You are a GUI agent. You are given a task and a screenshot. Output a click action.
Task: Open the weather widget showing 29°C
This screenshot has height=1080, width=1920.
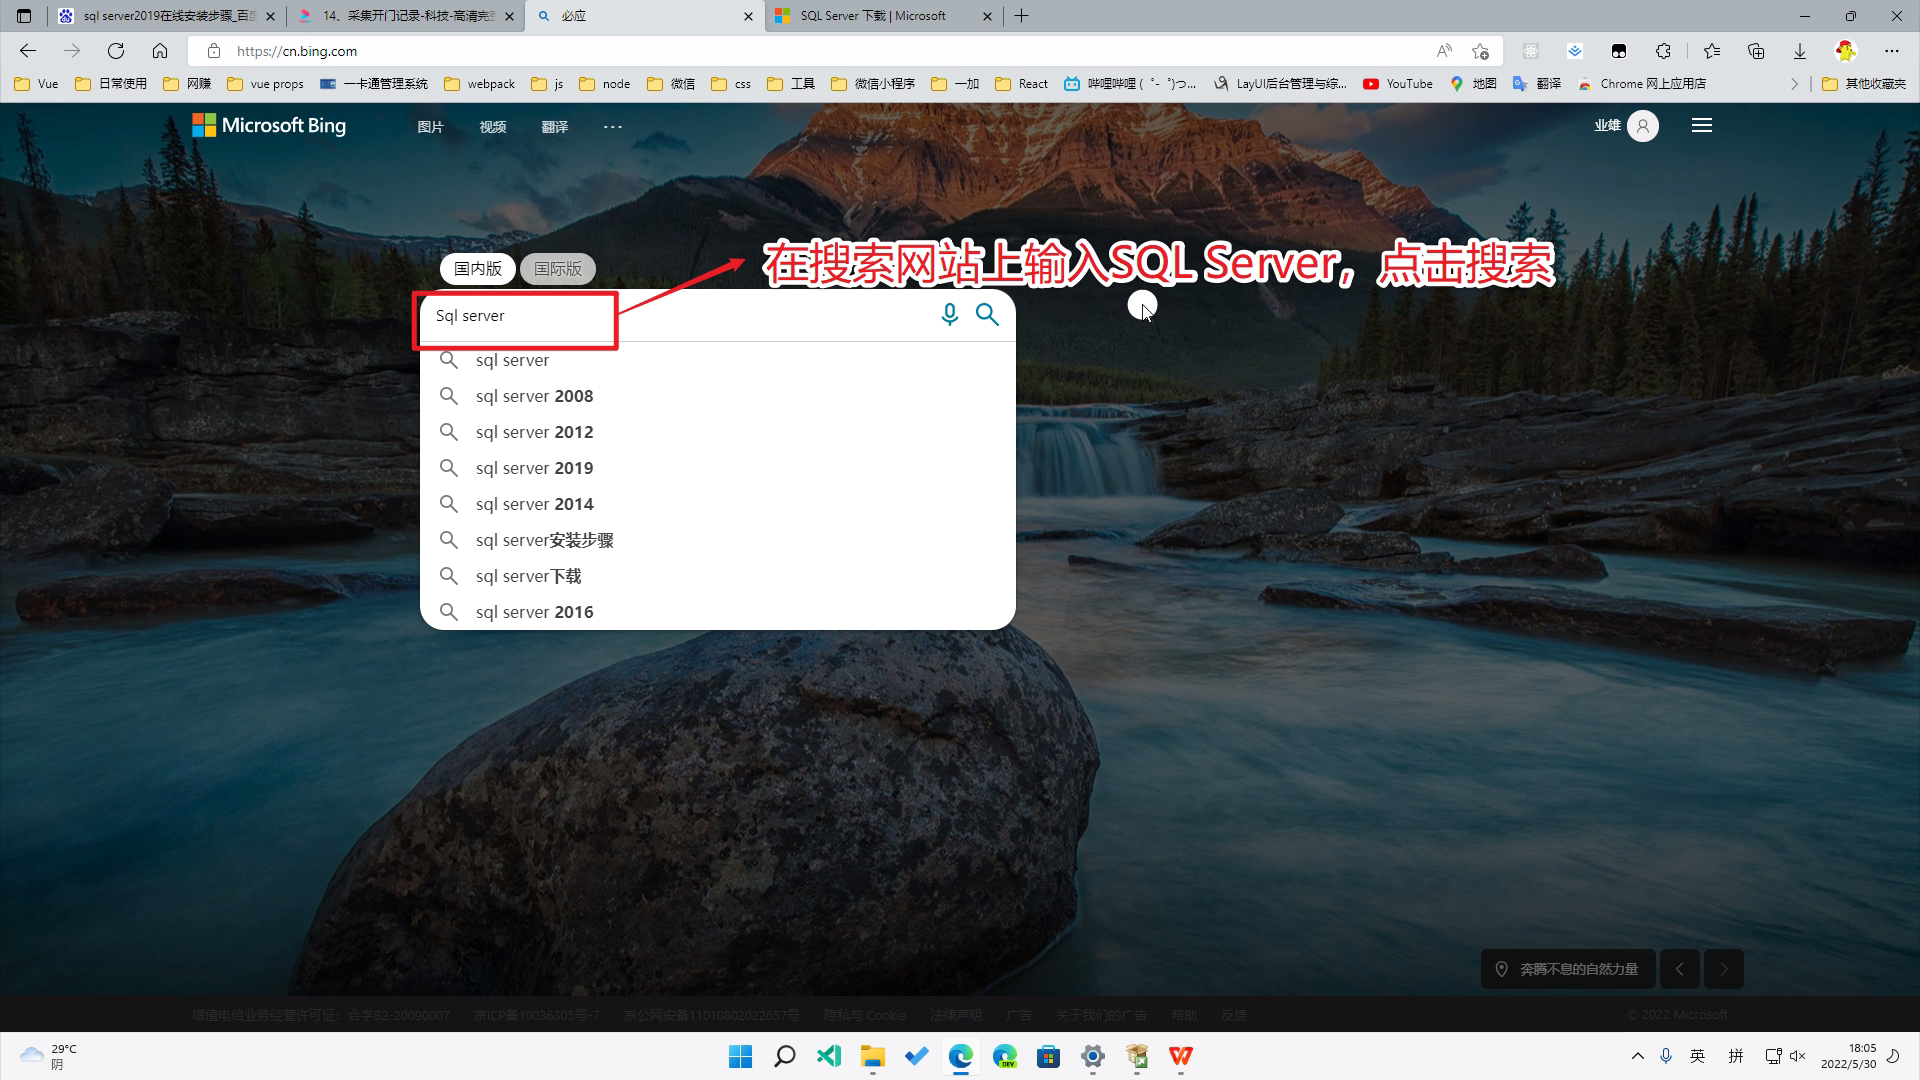pyautogui.click(x=48, y=1056)
